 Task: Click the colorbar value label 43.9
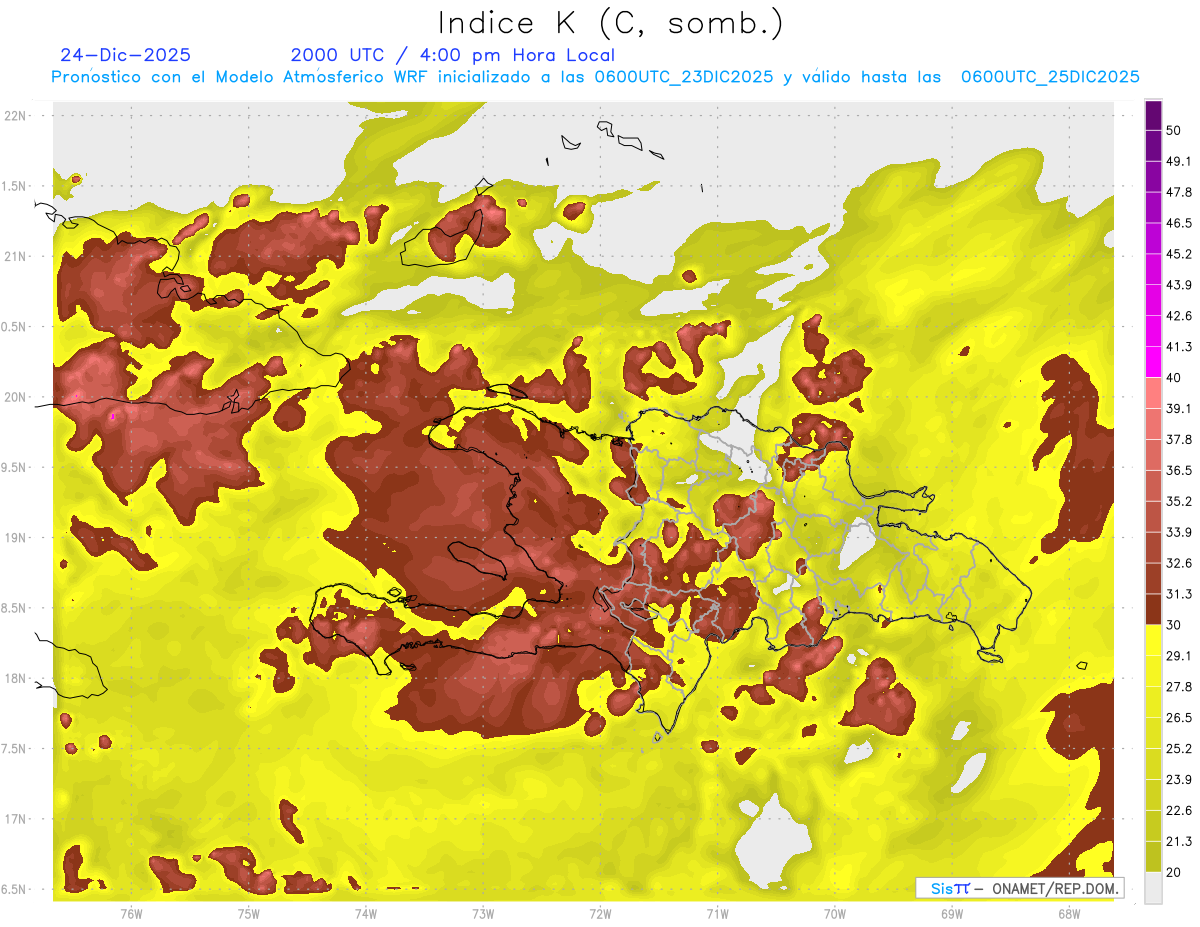pyautogui.click(x=1179, y=285)
